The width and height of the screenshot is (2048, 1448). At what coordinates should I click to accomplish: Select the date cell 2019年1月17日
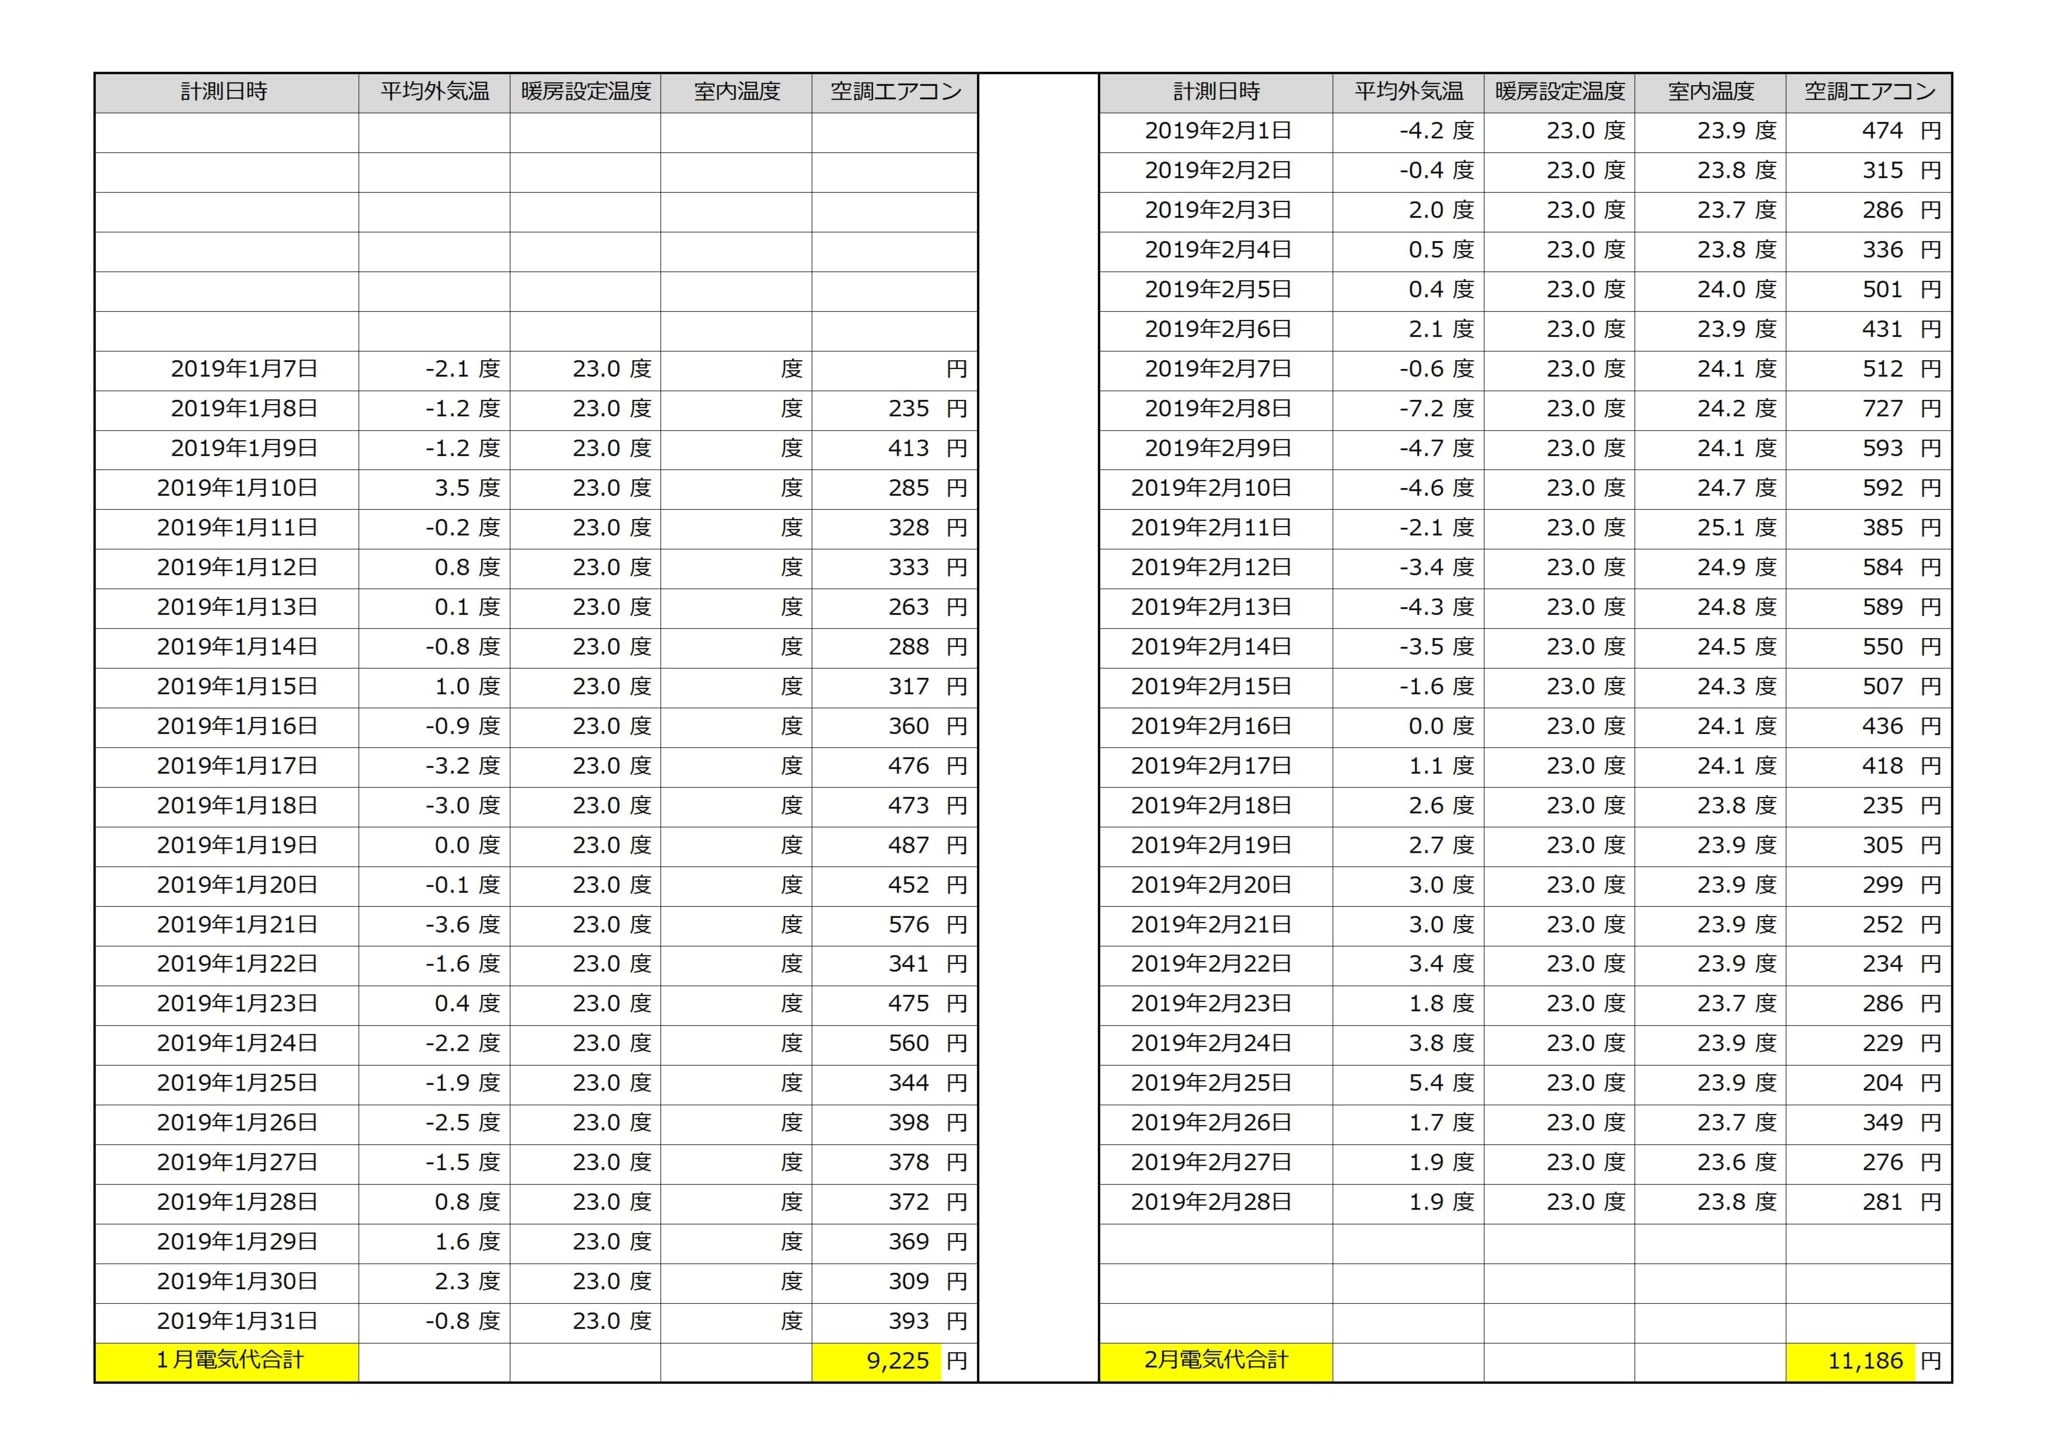227,767
